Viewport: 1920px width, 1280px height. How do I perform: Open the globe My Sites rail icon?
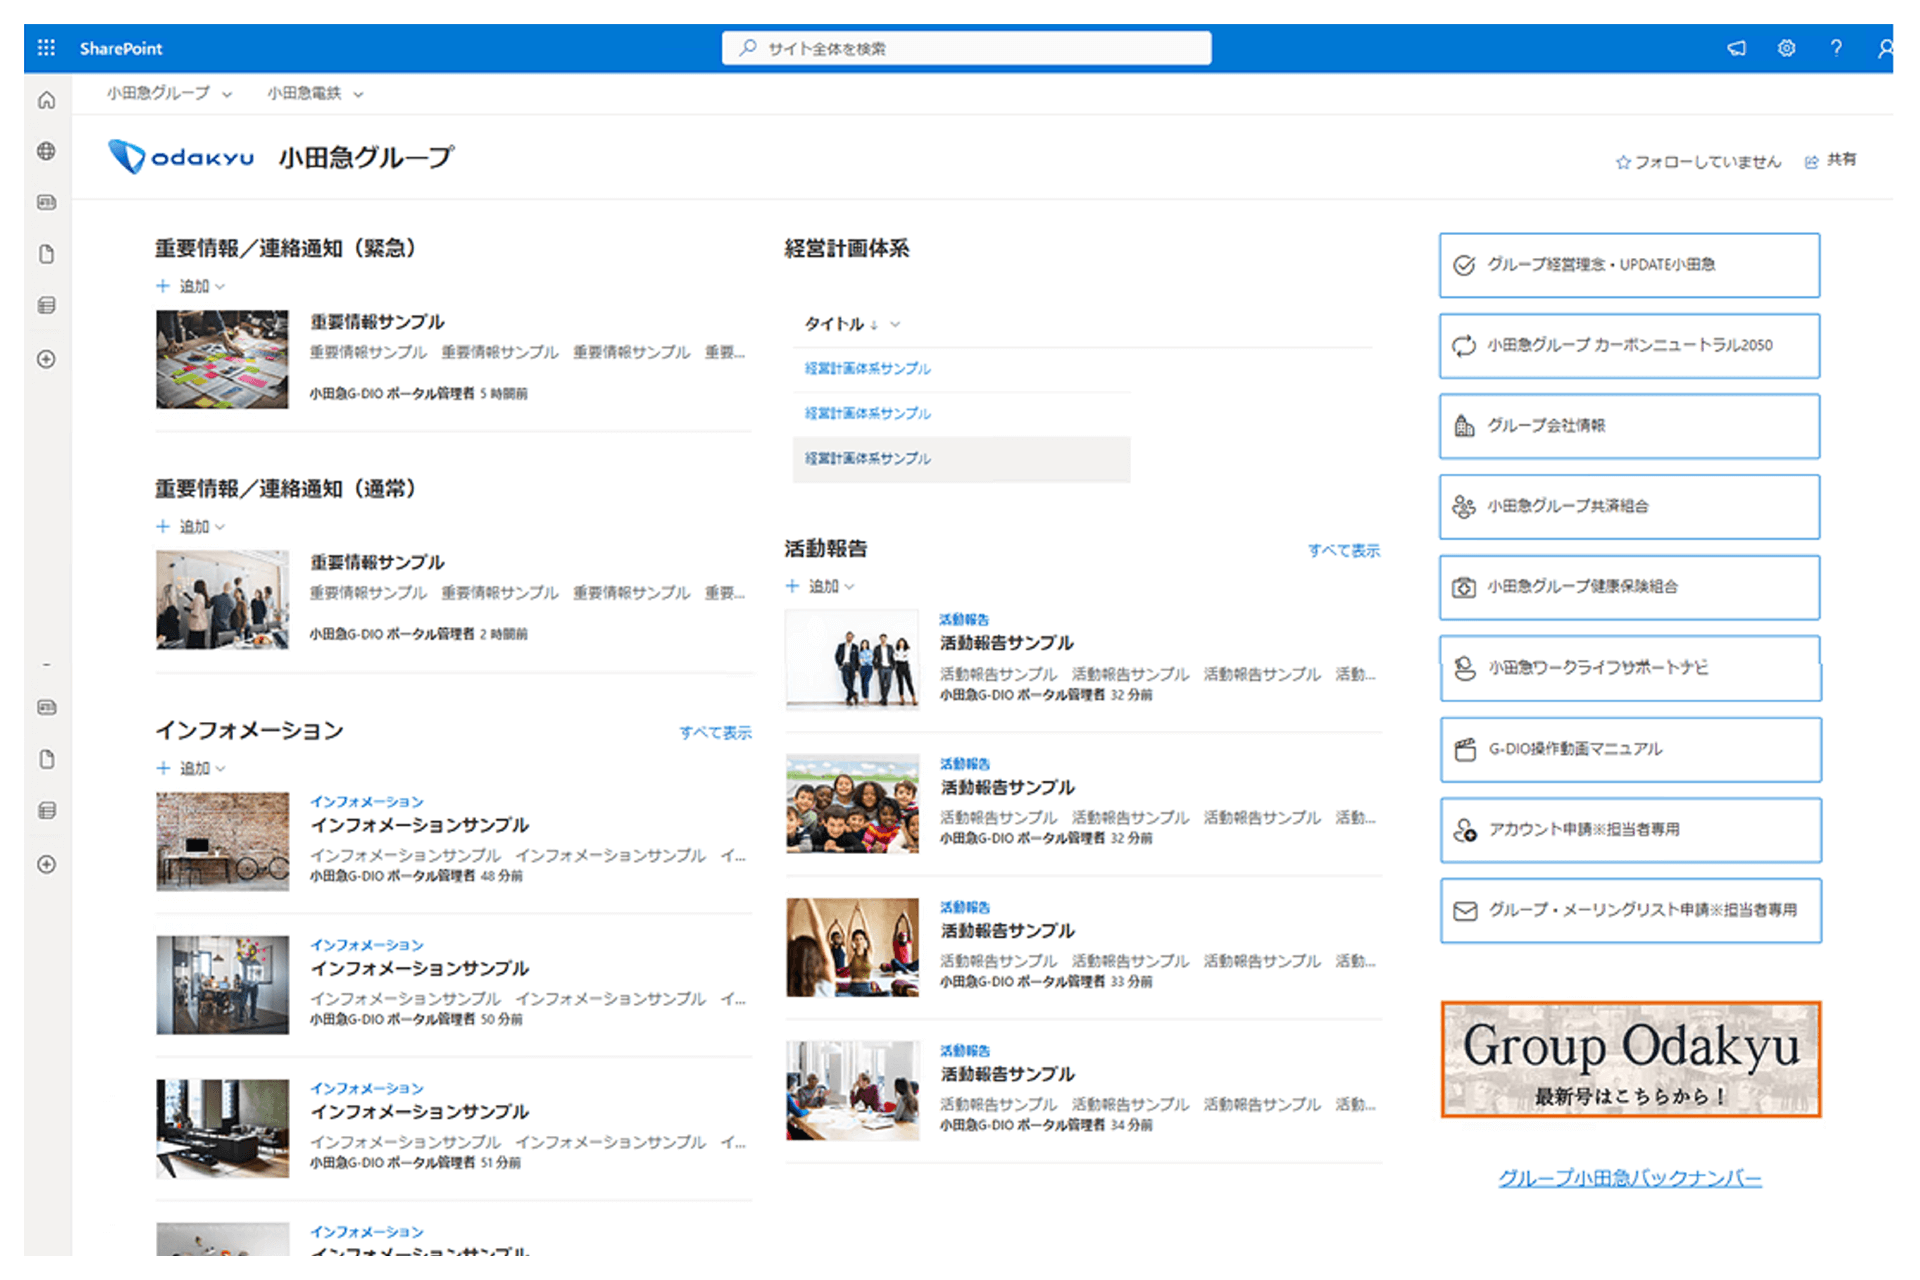(46, 151)
